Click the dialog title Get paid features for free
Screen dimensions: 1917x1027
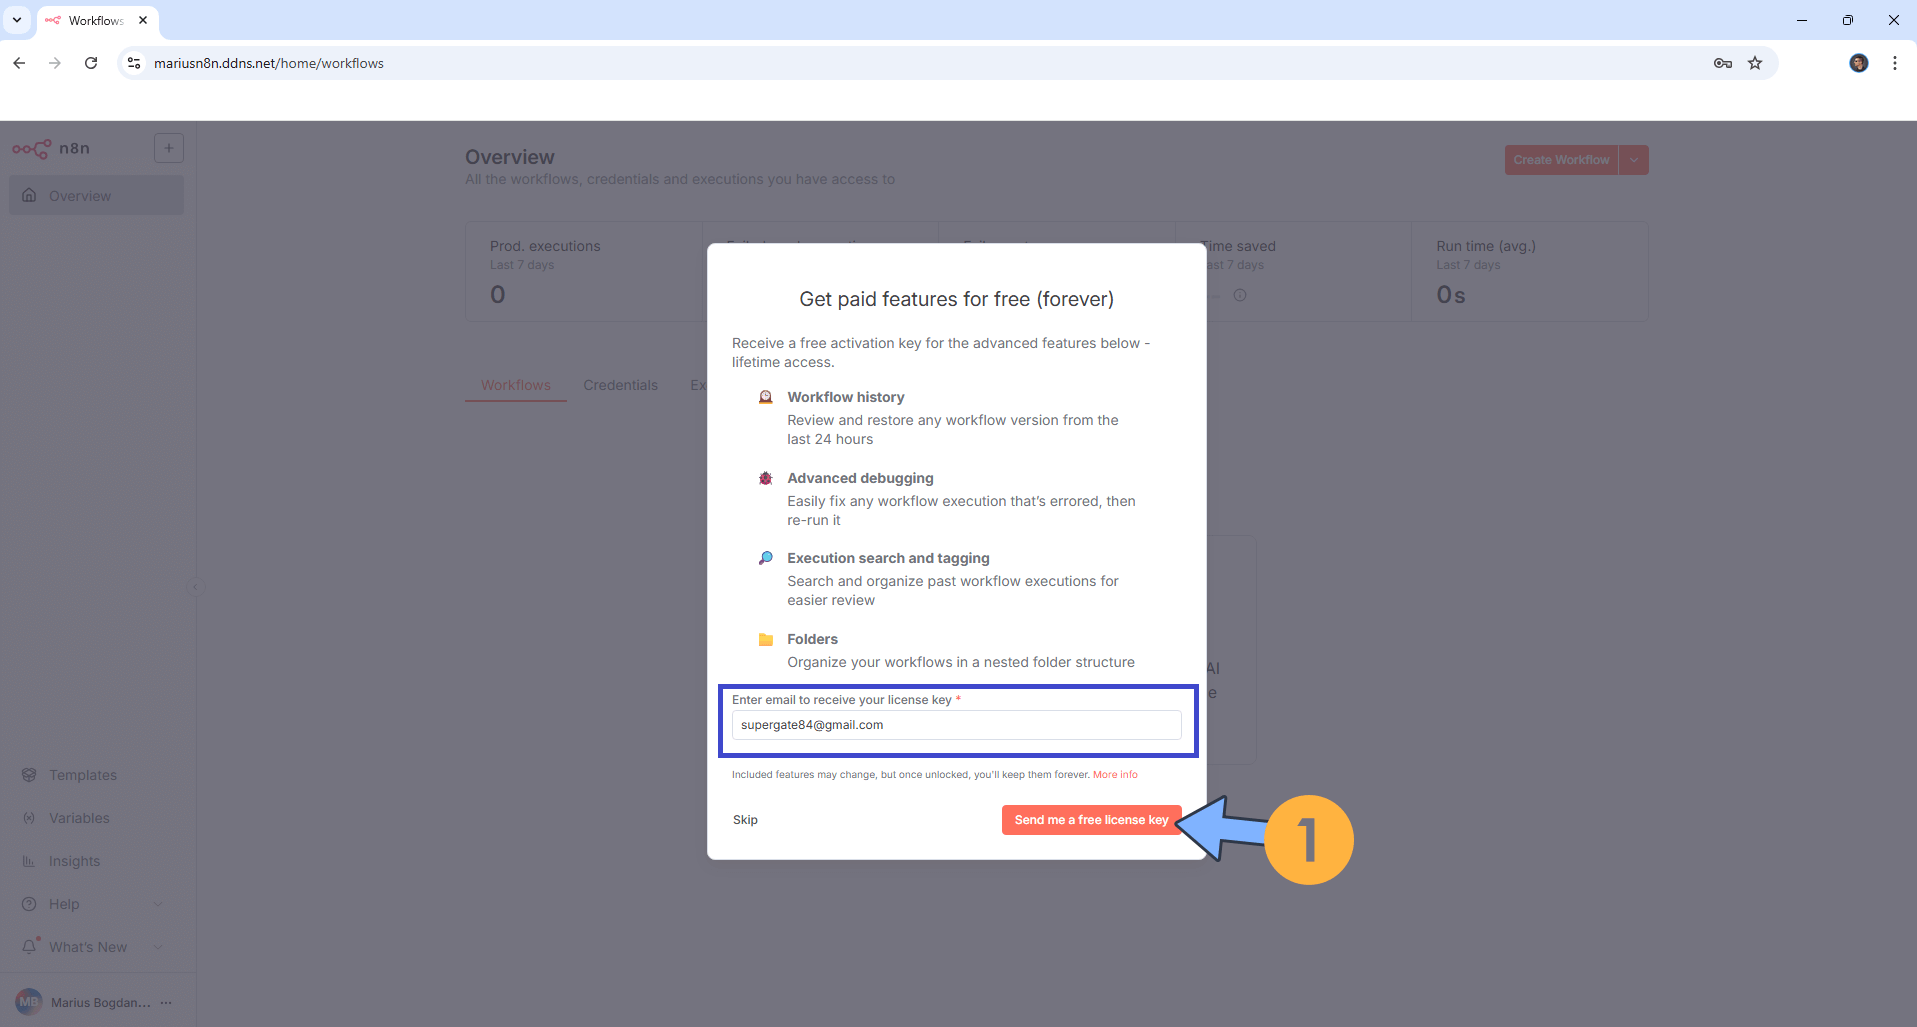pos(956,299)
